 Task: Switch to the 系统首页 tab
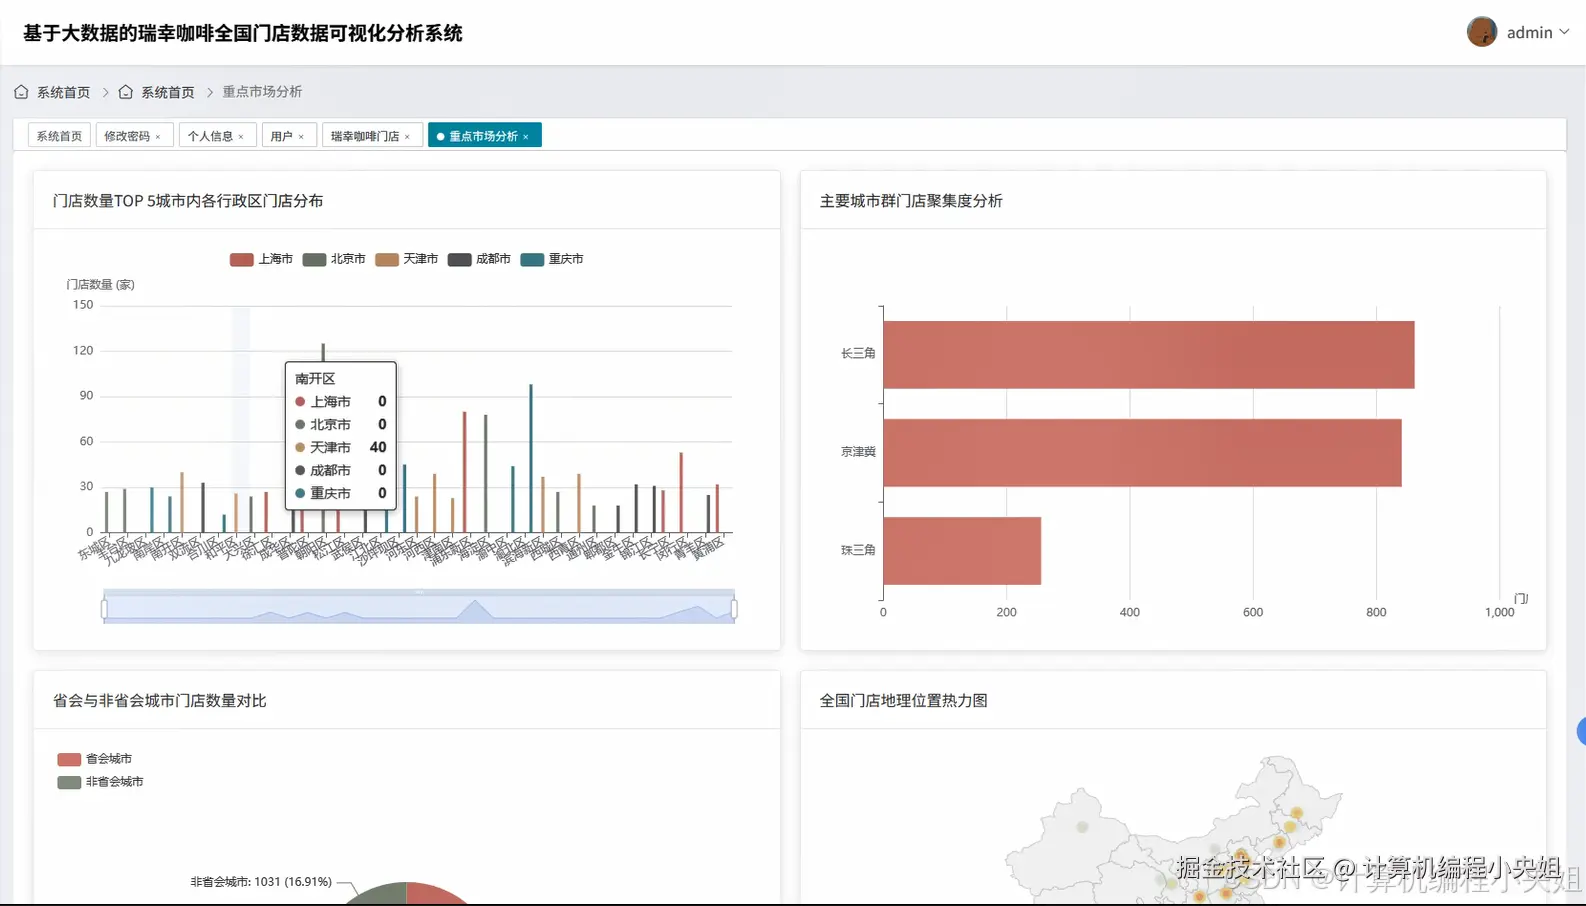60,136
